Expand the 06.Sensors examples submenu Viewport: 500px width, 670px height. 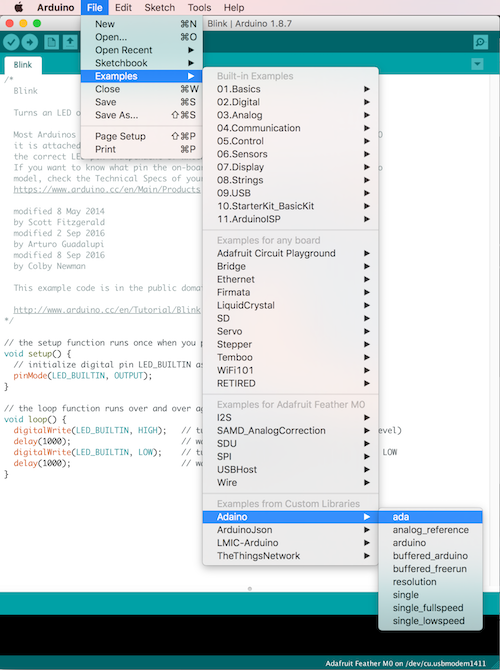(x=291, y=154)
